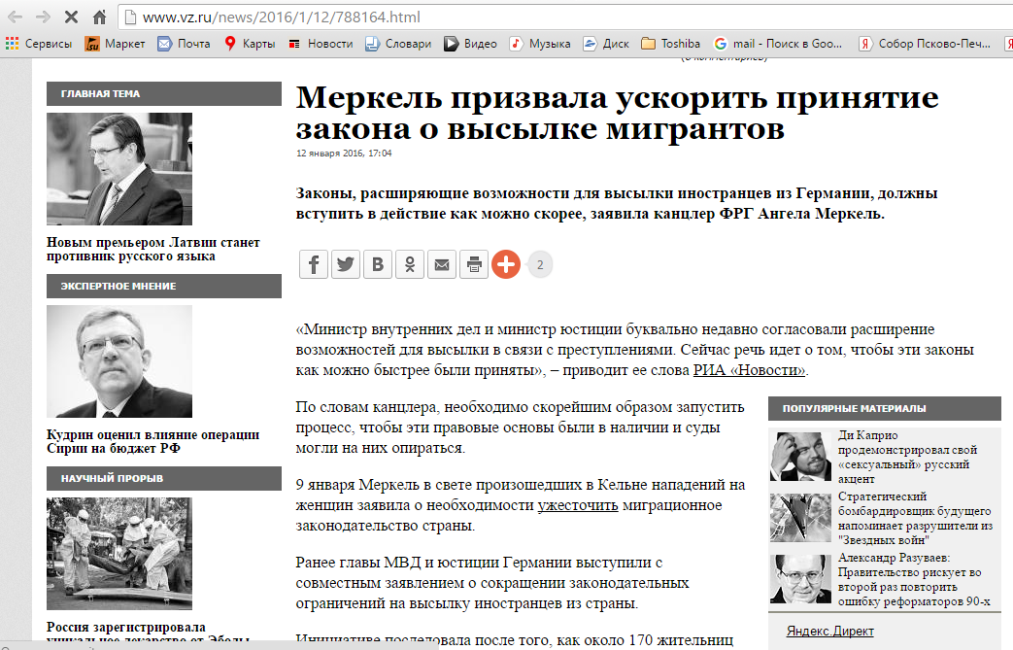
Task: Open the Новости bookmark
Action: click(320, 43)
